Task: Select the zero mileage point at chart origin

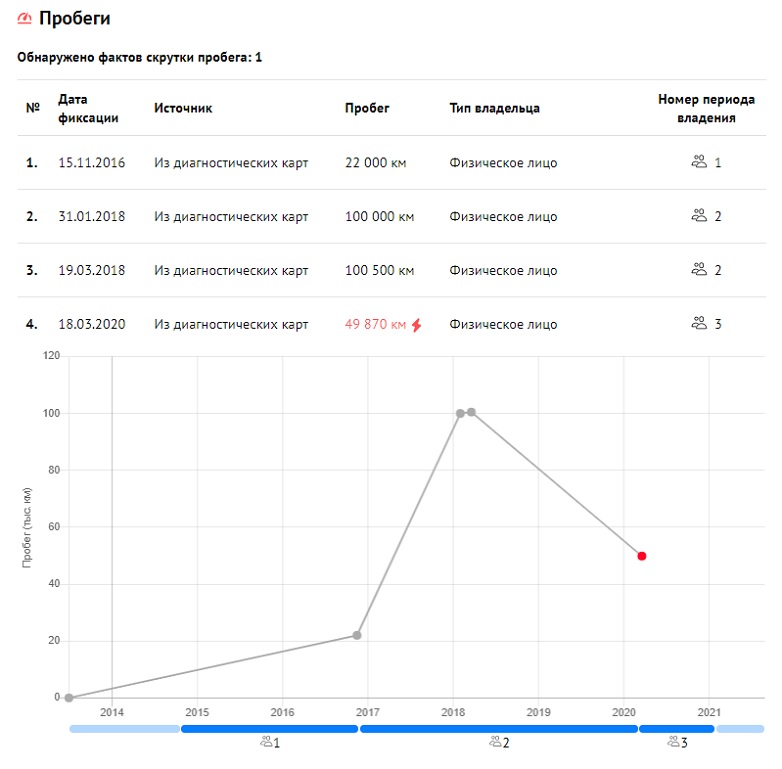Action: tap(69, 698)
